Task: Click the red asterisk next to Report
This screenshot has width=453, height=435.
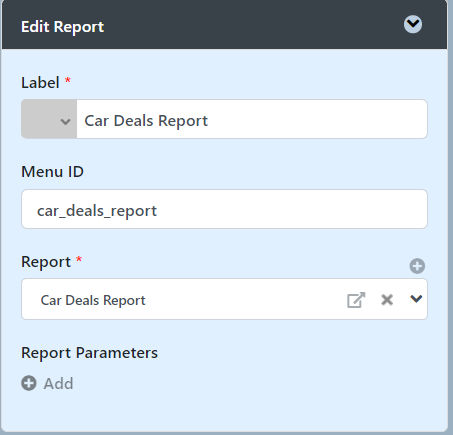Action: pos(79,259)
